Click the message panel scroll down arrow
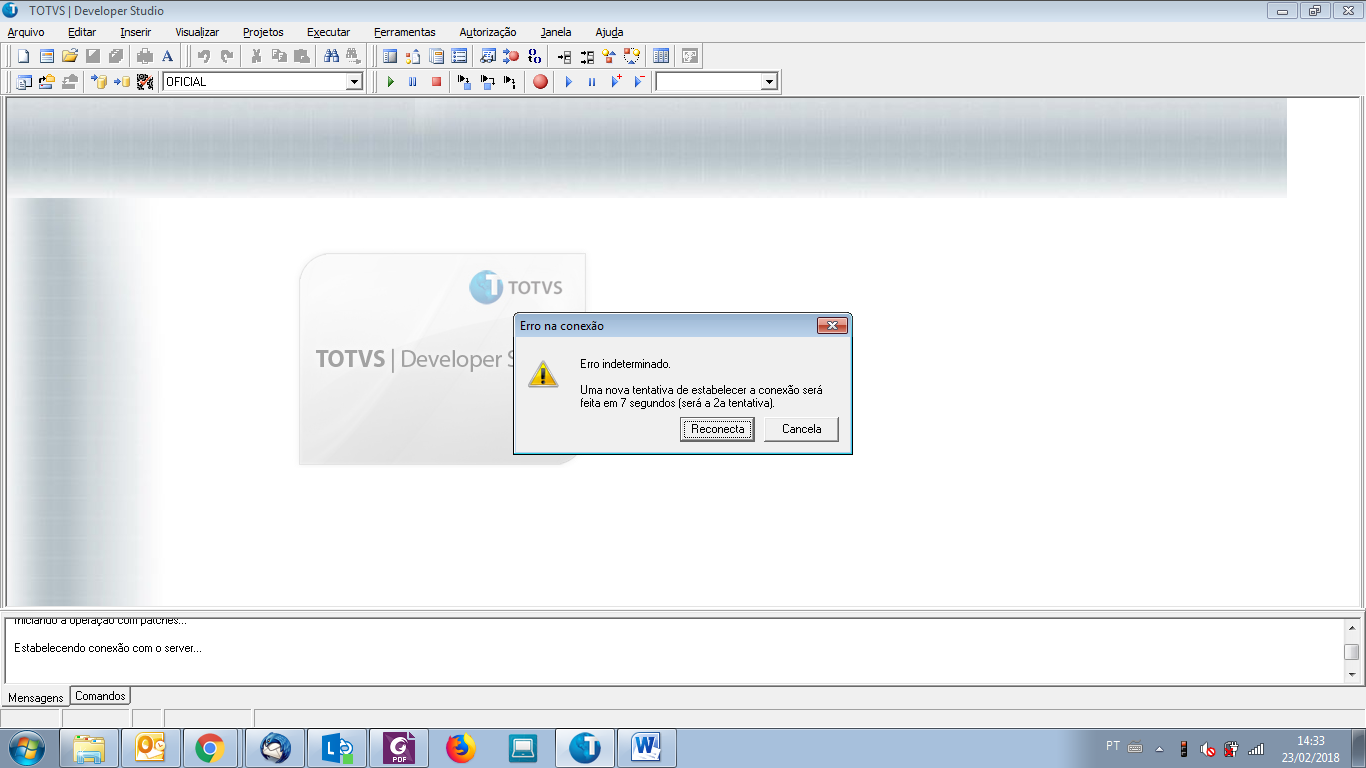 click(1351, 675)
